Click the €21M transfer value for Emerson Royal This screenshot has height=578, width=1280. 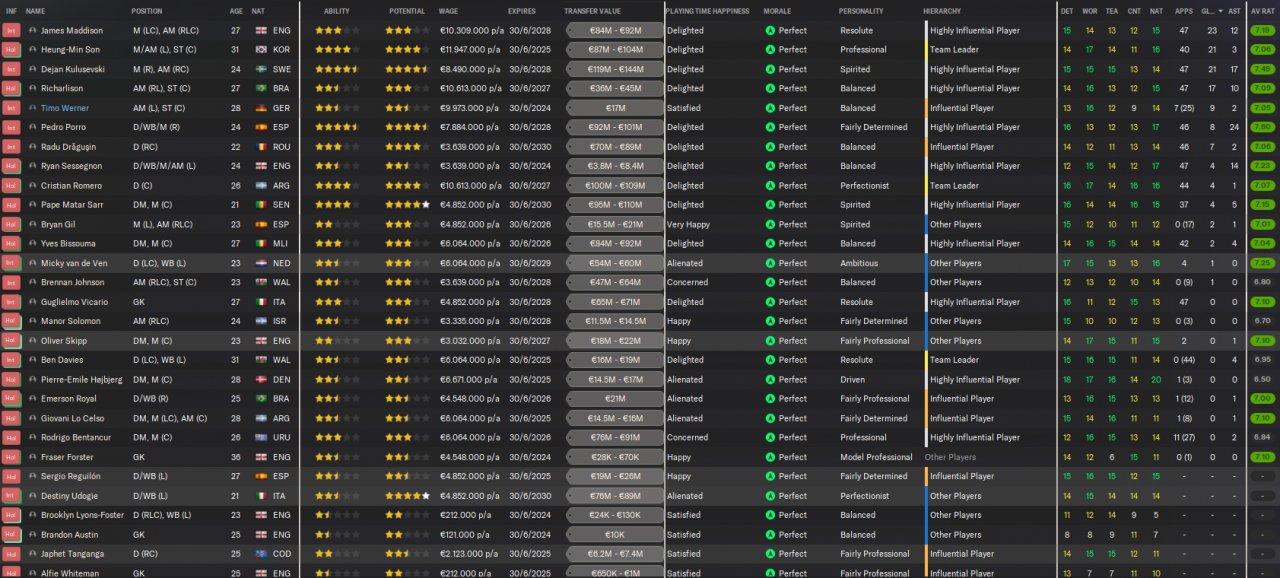pos(615,399)
